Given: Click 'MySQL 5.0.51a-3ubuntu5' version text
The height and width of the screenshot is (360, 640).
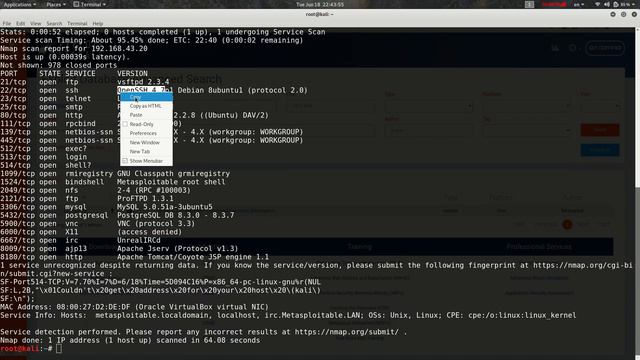Looking at the screenshot, I should coord(164,207).
